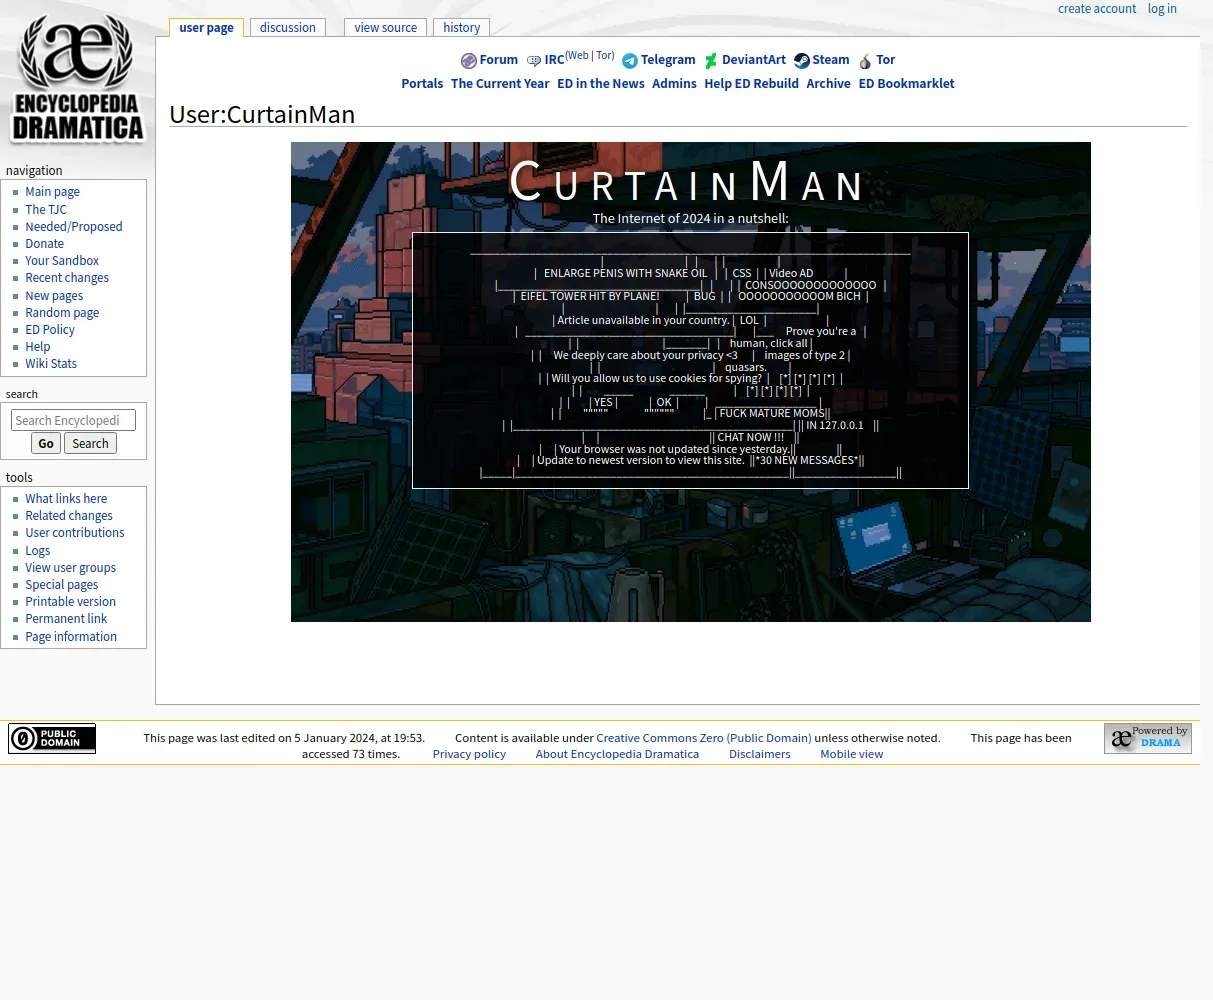
Task: Click the CurtainMan pixel-art banner image
Action: click(690, 560)
